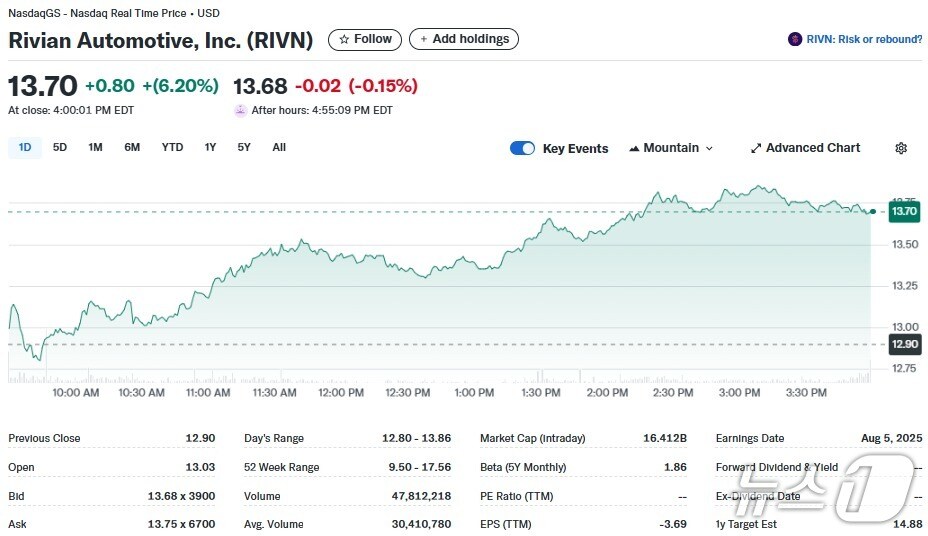The width and height of the screenshot is (928, 536).
Task: Show the 5Y chart range
Action: pyautogui.click(x=244, y=147)
